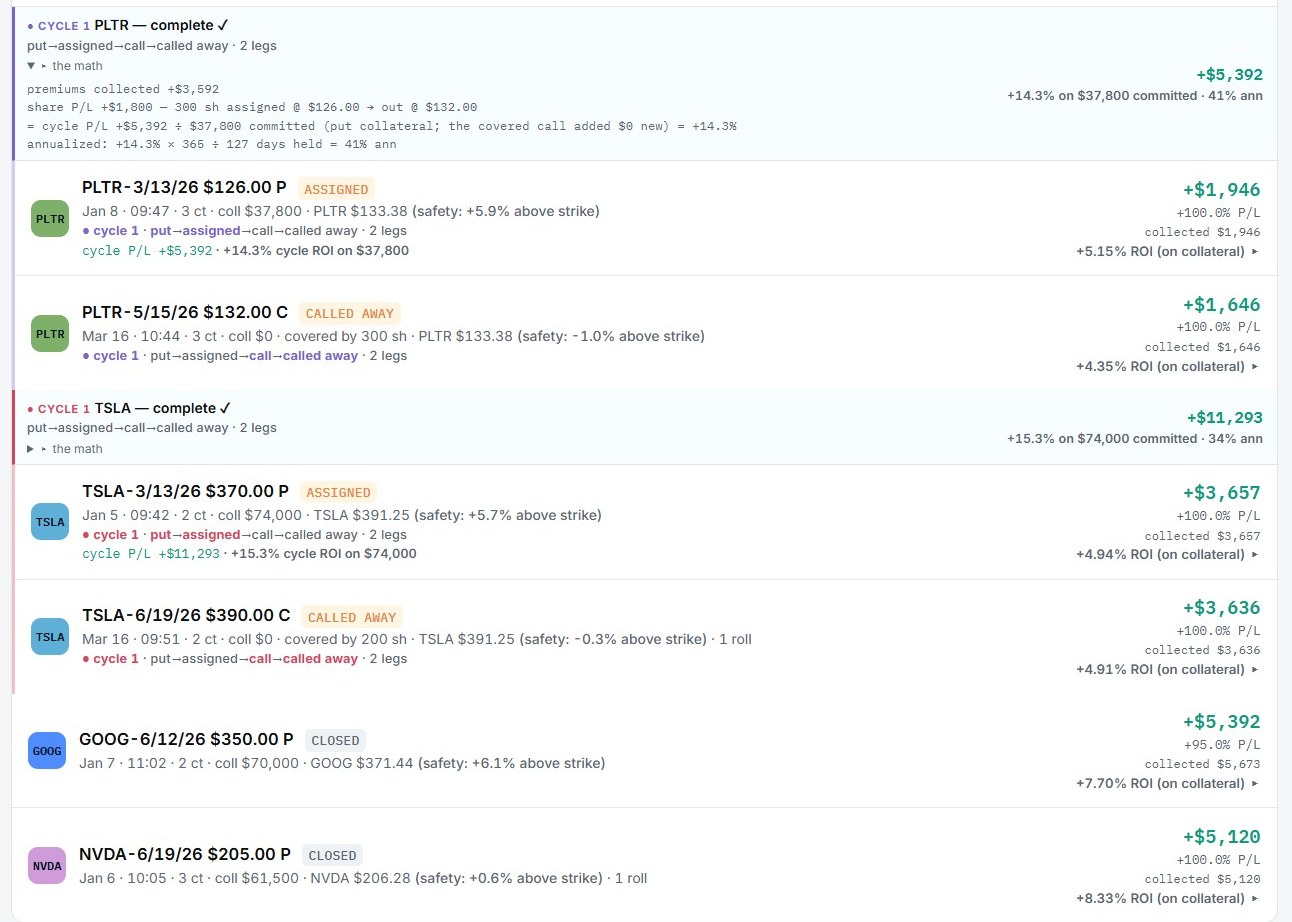Click the 'share P/L +$1,800' math line
Viewport: 1292px width, 922px height.
[252, 108]
